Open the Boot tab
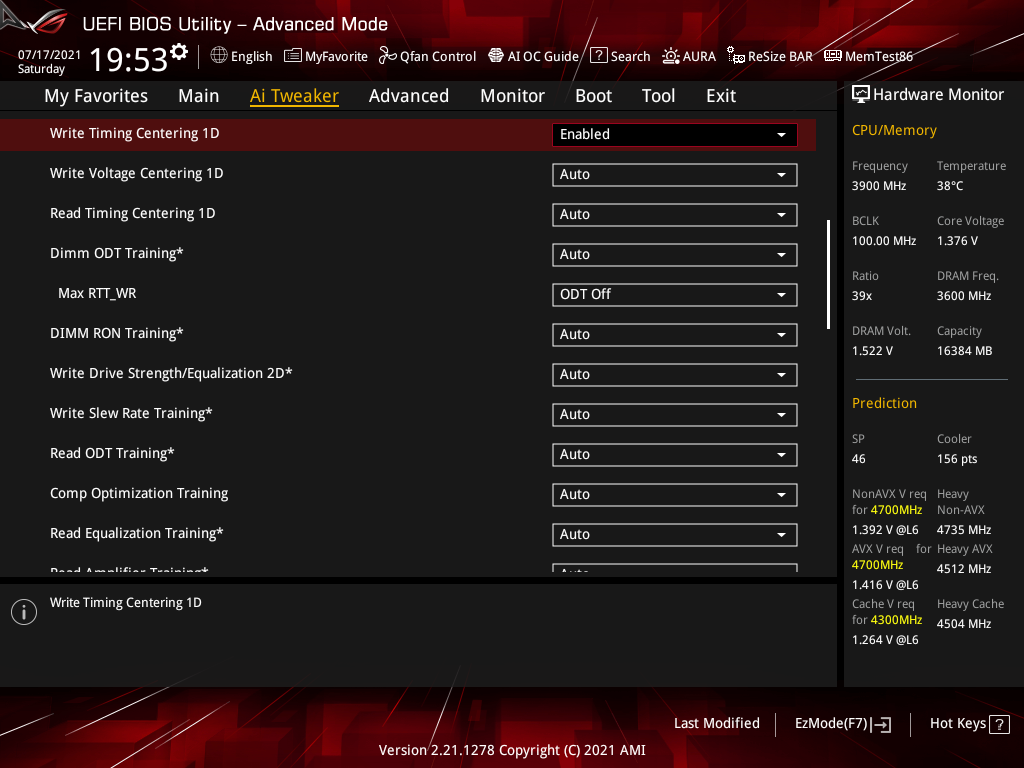The height and width of the screenshot is (768, 1024). [x=594, y=96]
